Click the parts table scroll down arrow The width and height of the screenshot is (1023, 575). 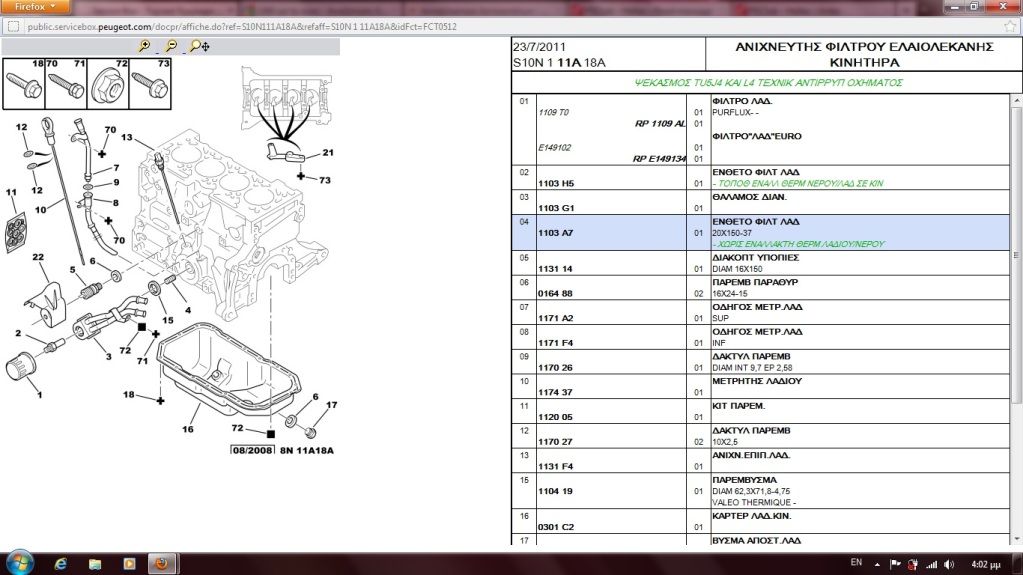1016,539
